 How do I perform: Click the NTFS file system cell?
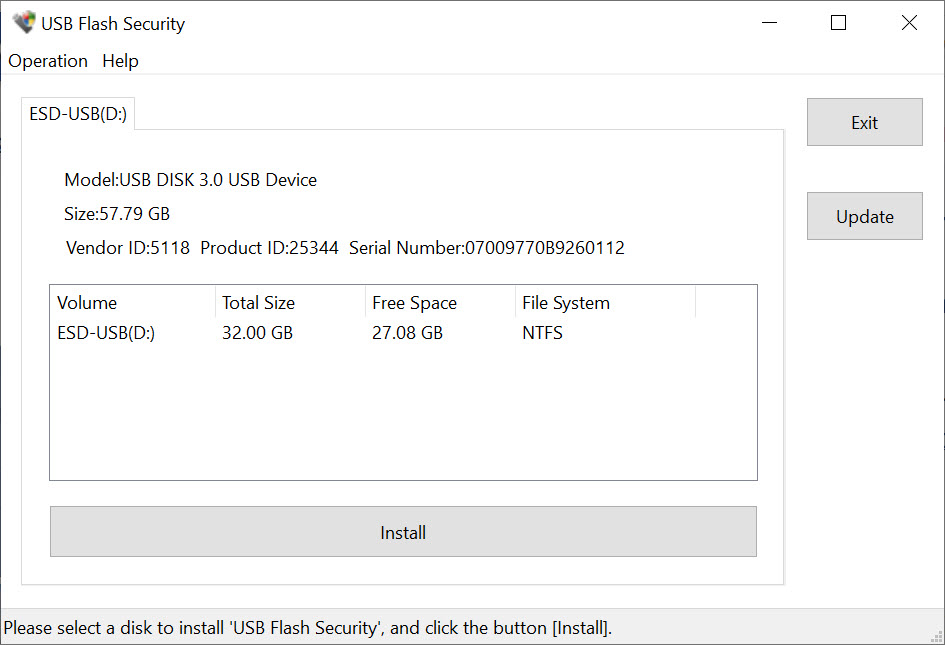coord(542,333)
